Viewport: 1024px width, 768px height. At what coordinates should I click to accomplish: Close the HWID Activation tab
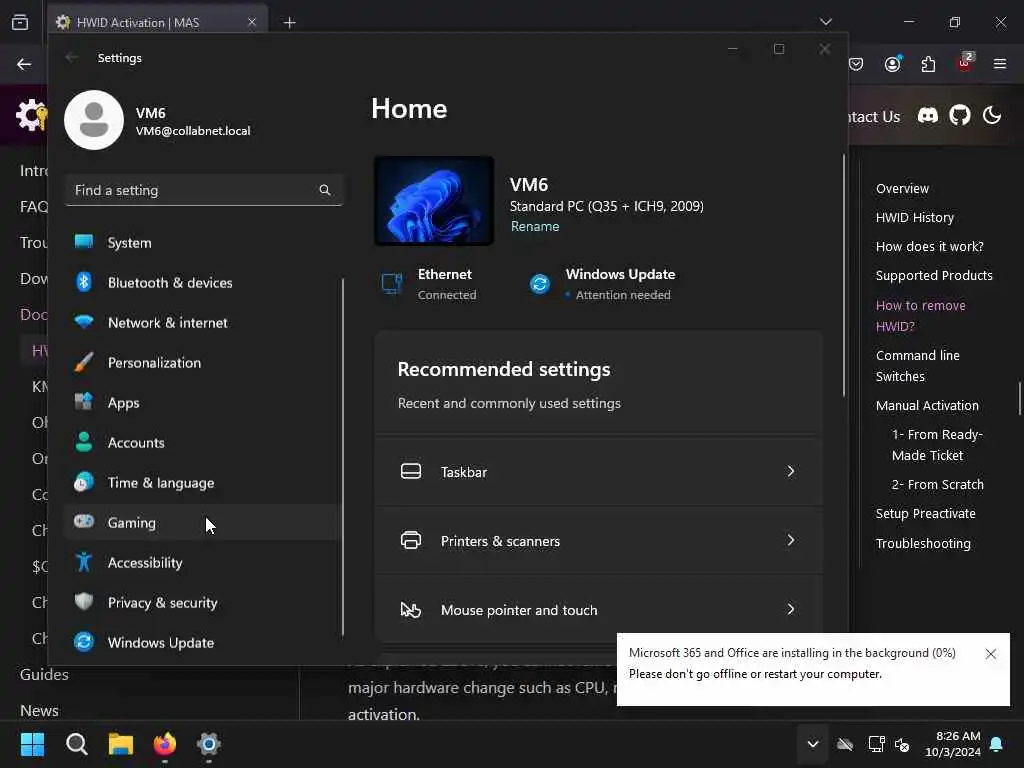click(252, 22)
